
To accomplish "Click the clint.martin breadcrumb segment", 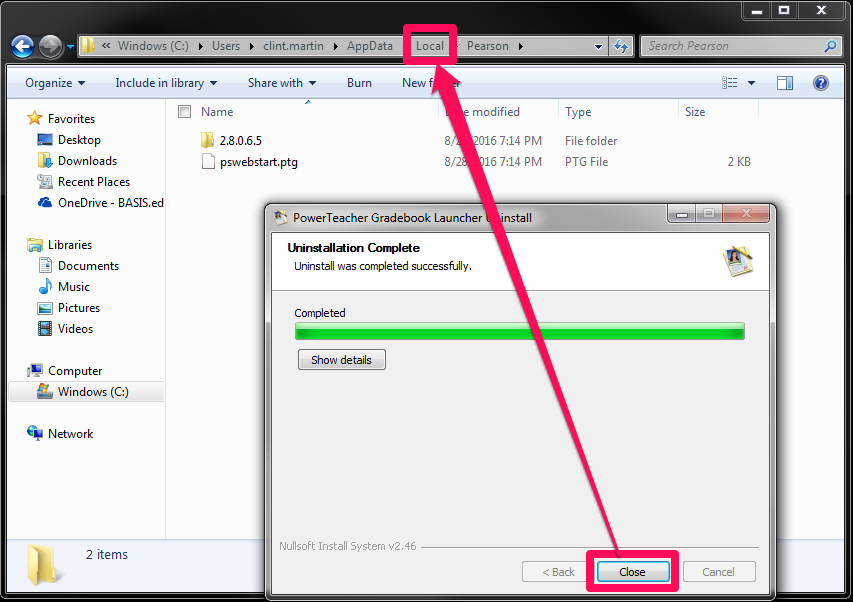I will [x=293, y=46].
